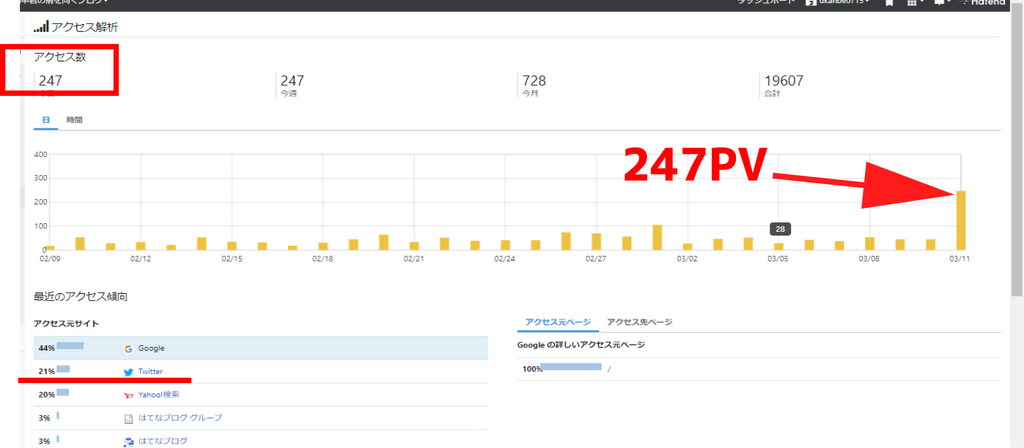Open the はてなブログ source link

pos(163,441)
